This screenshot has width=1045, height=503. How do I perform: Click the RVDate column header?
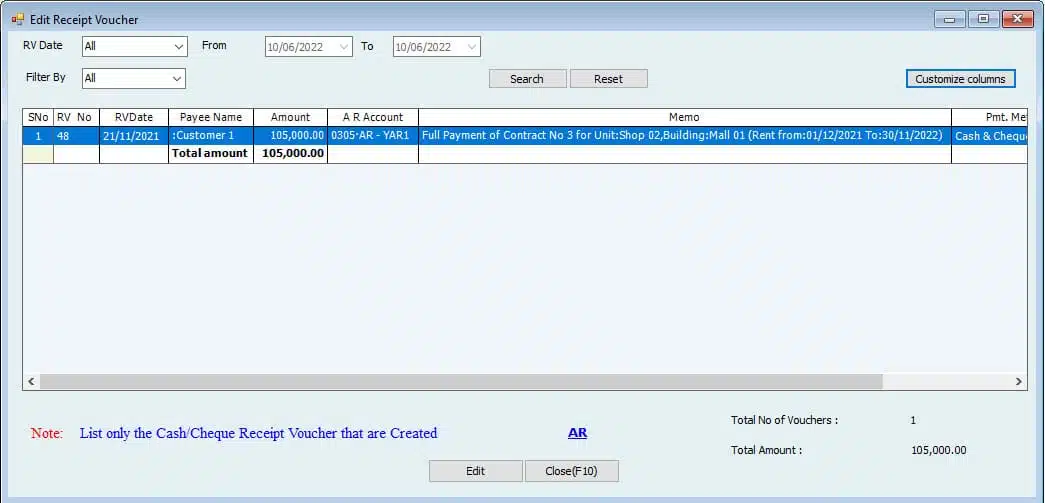point(134,117)
